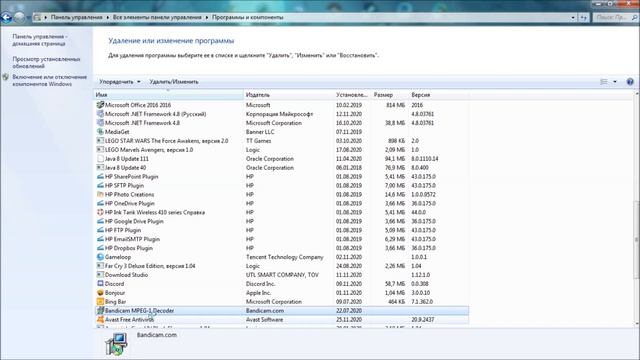The width and height of the screenshot is (640, 360).
Task: Open Панель управления - домашняя страница link
Action: (40, 40)
